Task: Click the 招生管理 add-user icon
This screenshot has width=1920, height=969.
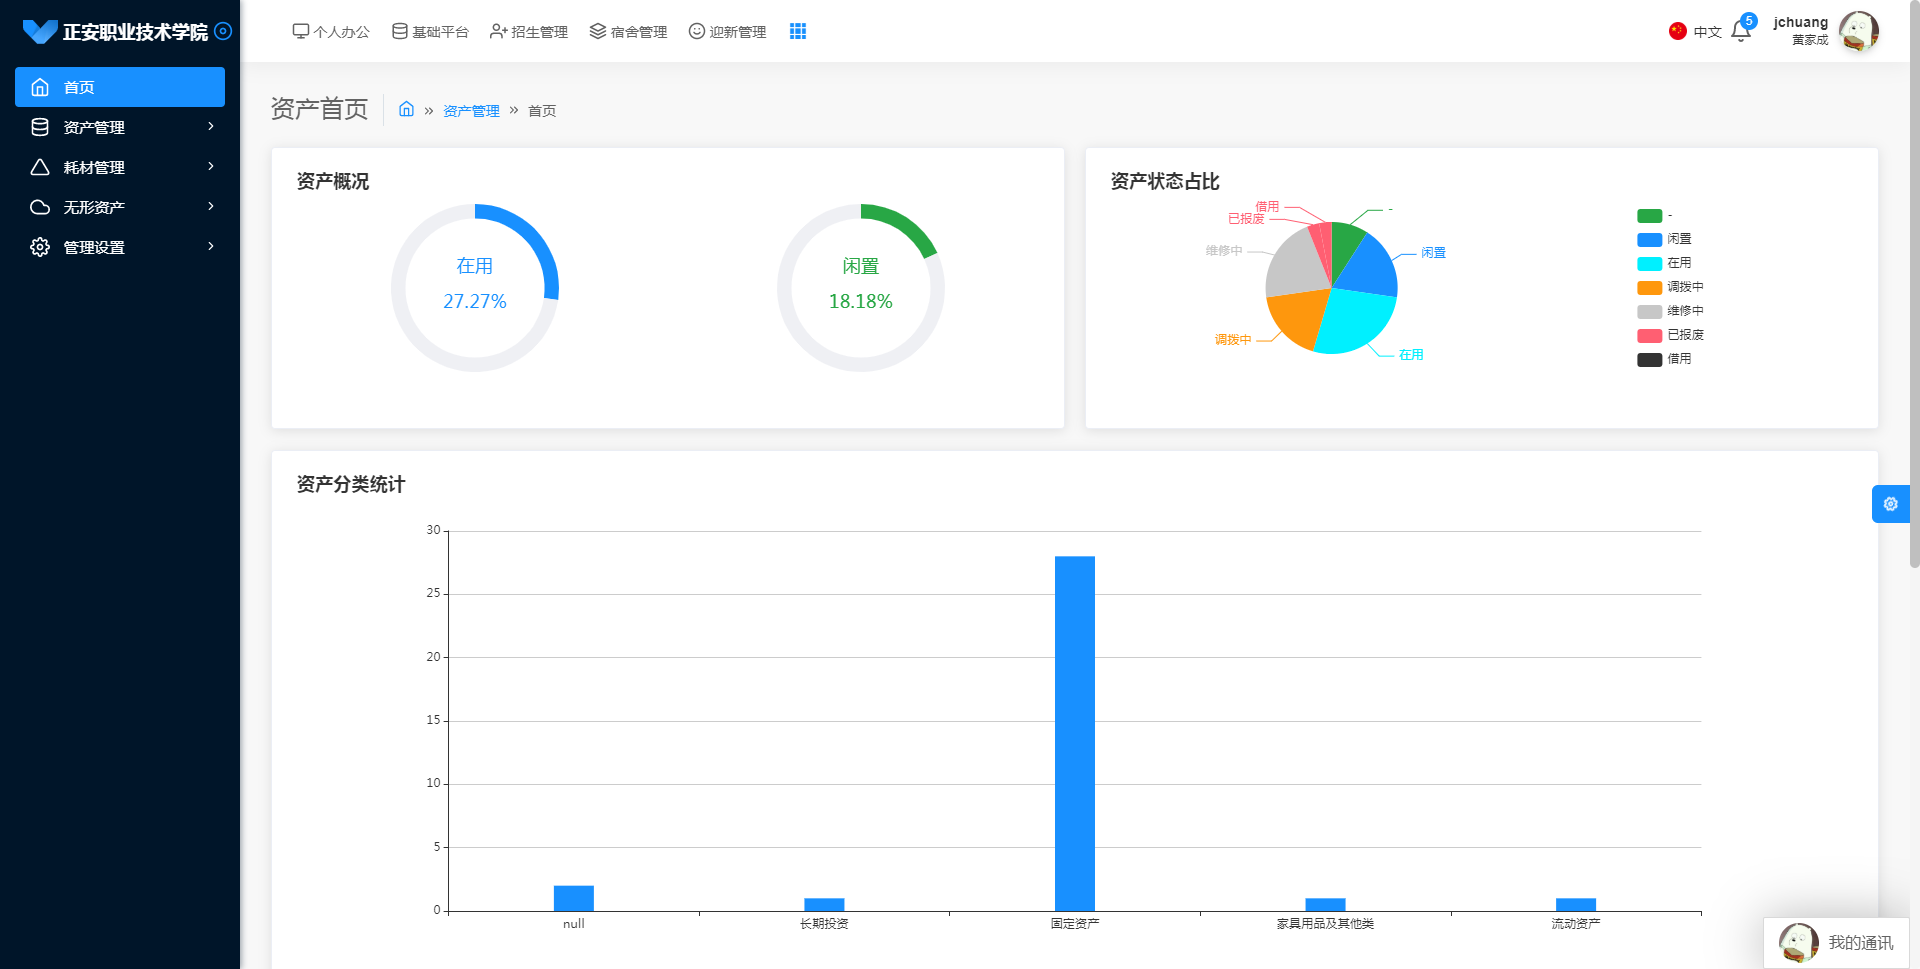Action: 498,31
